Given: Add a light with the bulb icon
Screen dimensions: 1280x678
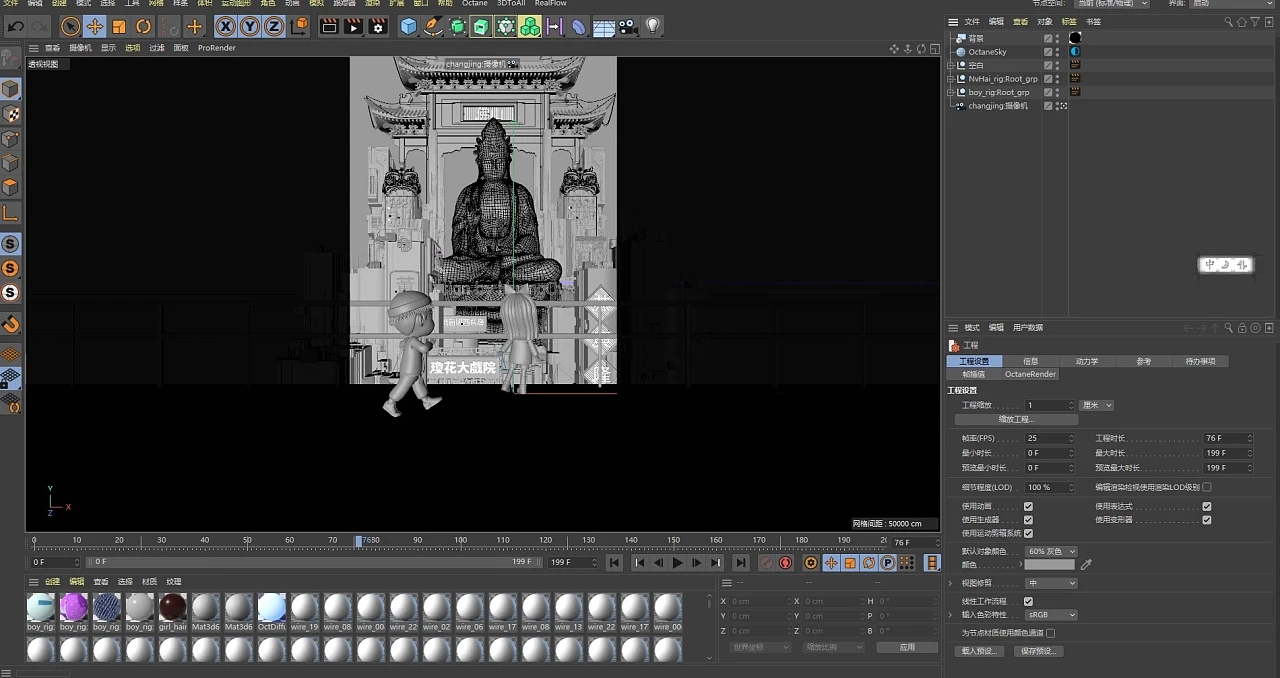Looking at the screenshot, I should 652,27.
